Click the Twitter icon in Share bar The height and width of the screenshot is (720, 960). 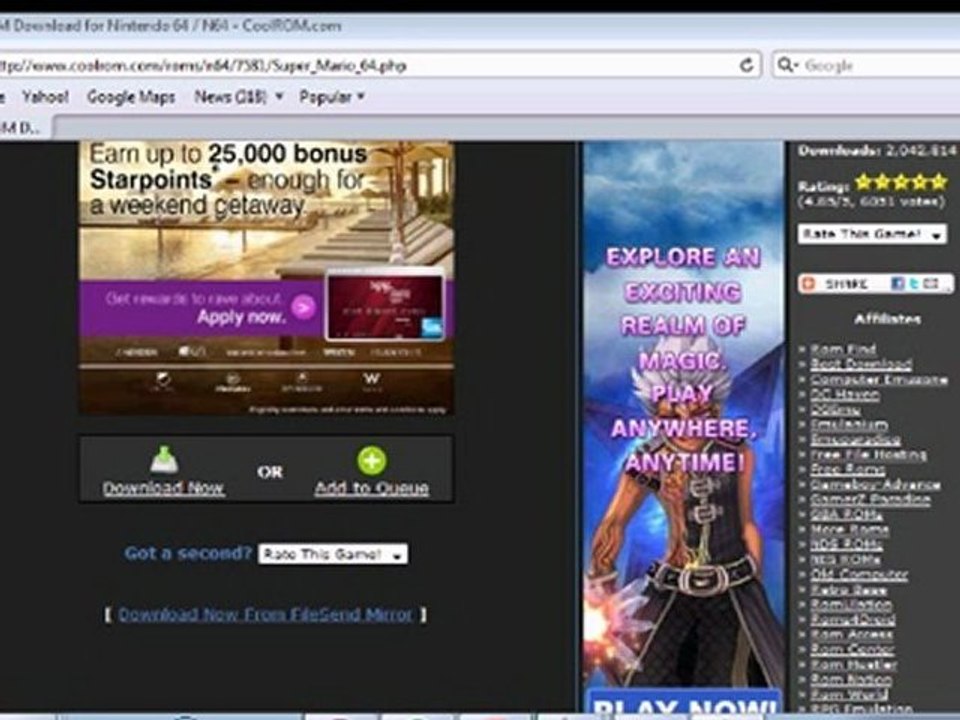click(913, 283)
